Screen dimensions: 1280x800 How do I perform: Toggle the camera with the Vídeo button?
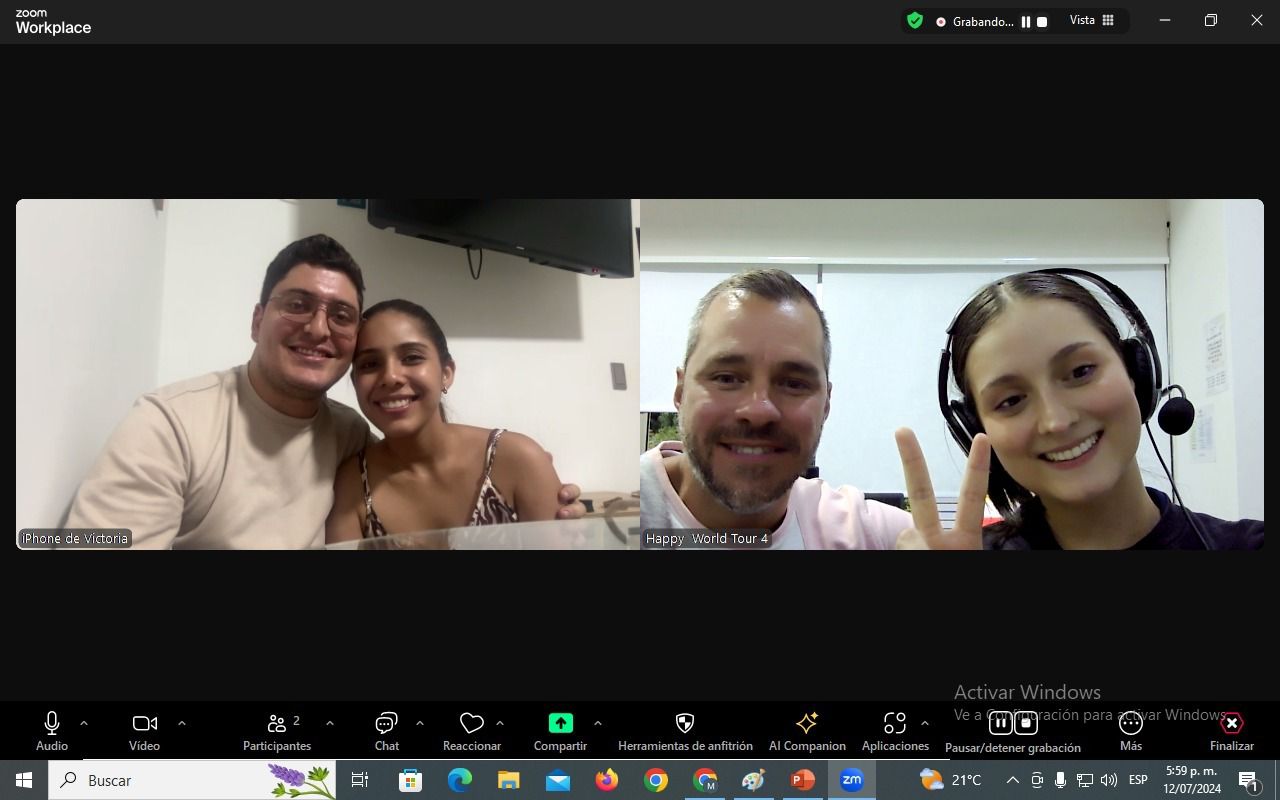144,731
